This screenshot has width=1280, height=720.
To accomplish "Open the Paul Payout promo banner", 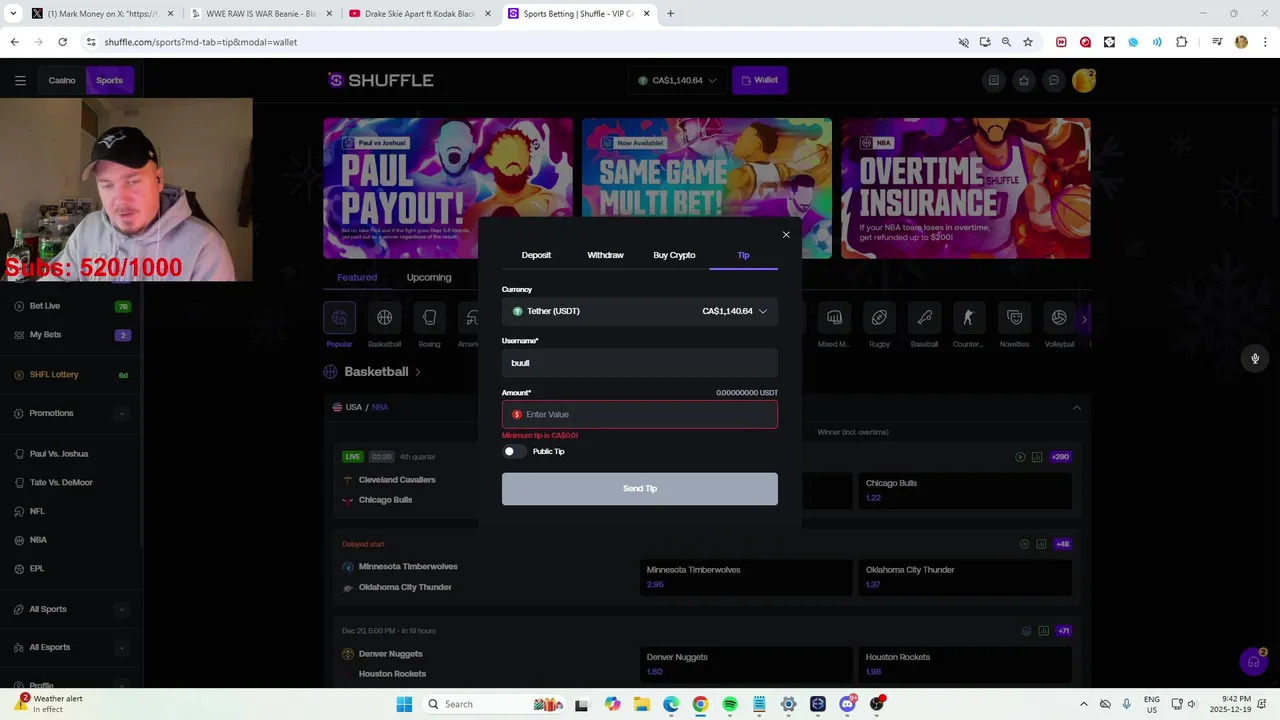I will [448, 188].
